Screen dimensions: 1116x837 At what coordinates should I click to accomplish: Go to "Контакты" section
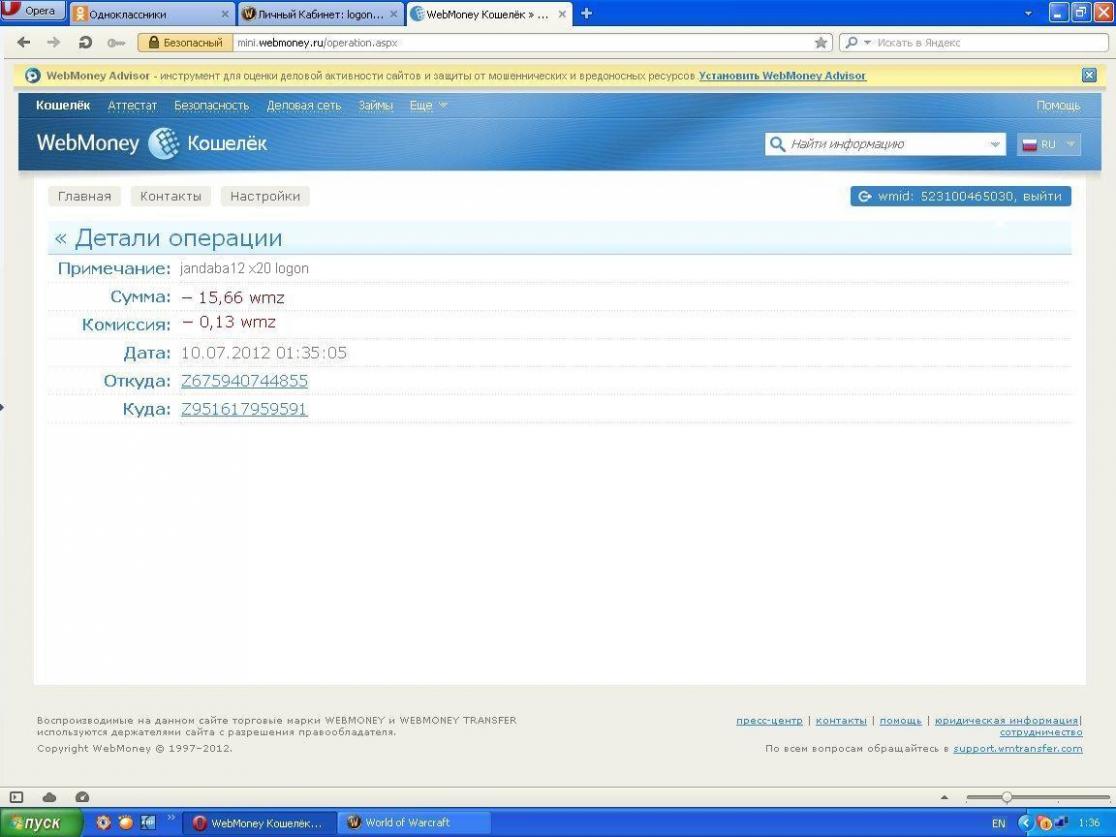170,196
